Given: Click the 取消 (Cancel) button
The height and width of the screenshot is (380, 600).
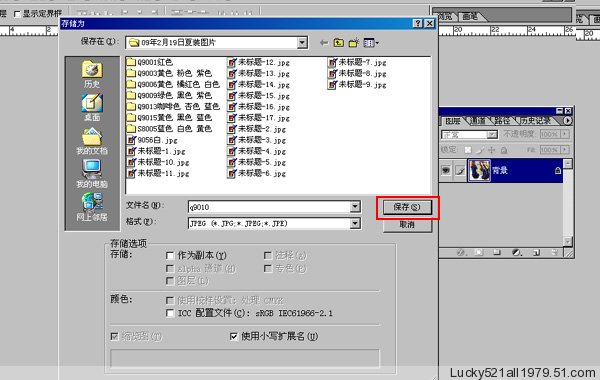Looking at the screenshot, I should 407,225.
